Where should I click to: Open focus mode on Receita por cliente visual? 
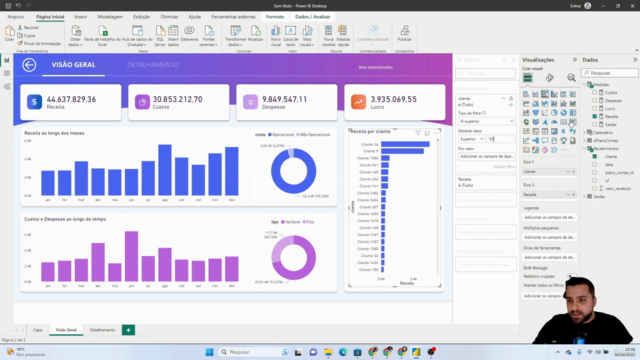(x=427, y=133)
